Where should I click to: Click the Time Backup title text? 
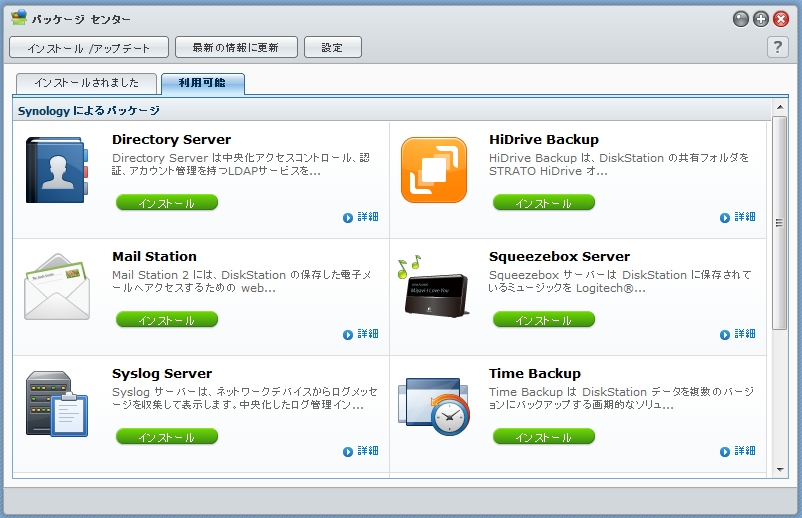click(534, 374)
